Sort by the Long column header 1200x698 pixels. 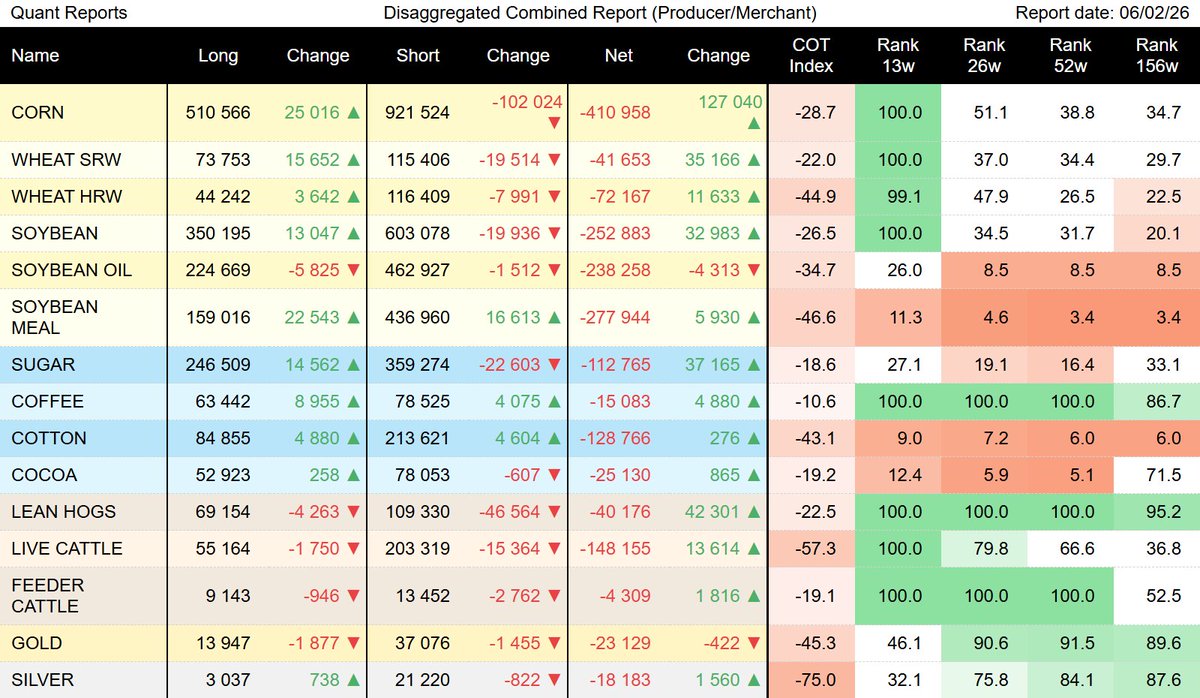coord(218,56)
